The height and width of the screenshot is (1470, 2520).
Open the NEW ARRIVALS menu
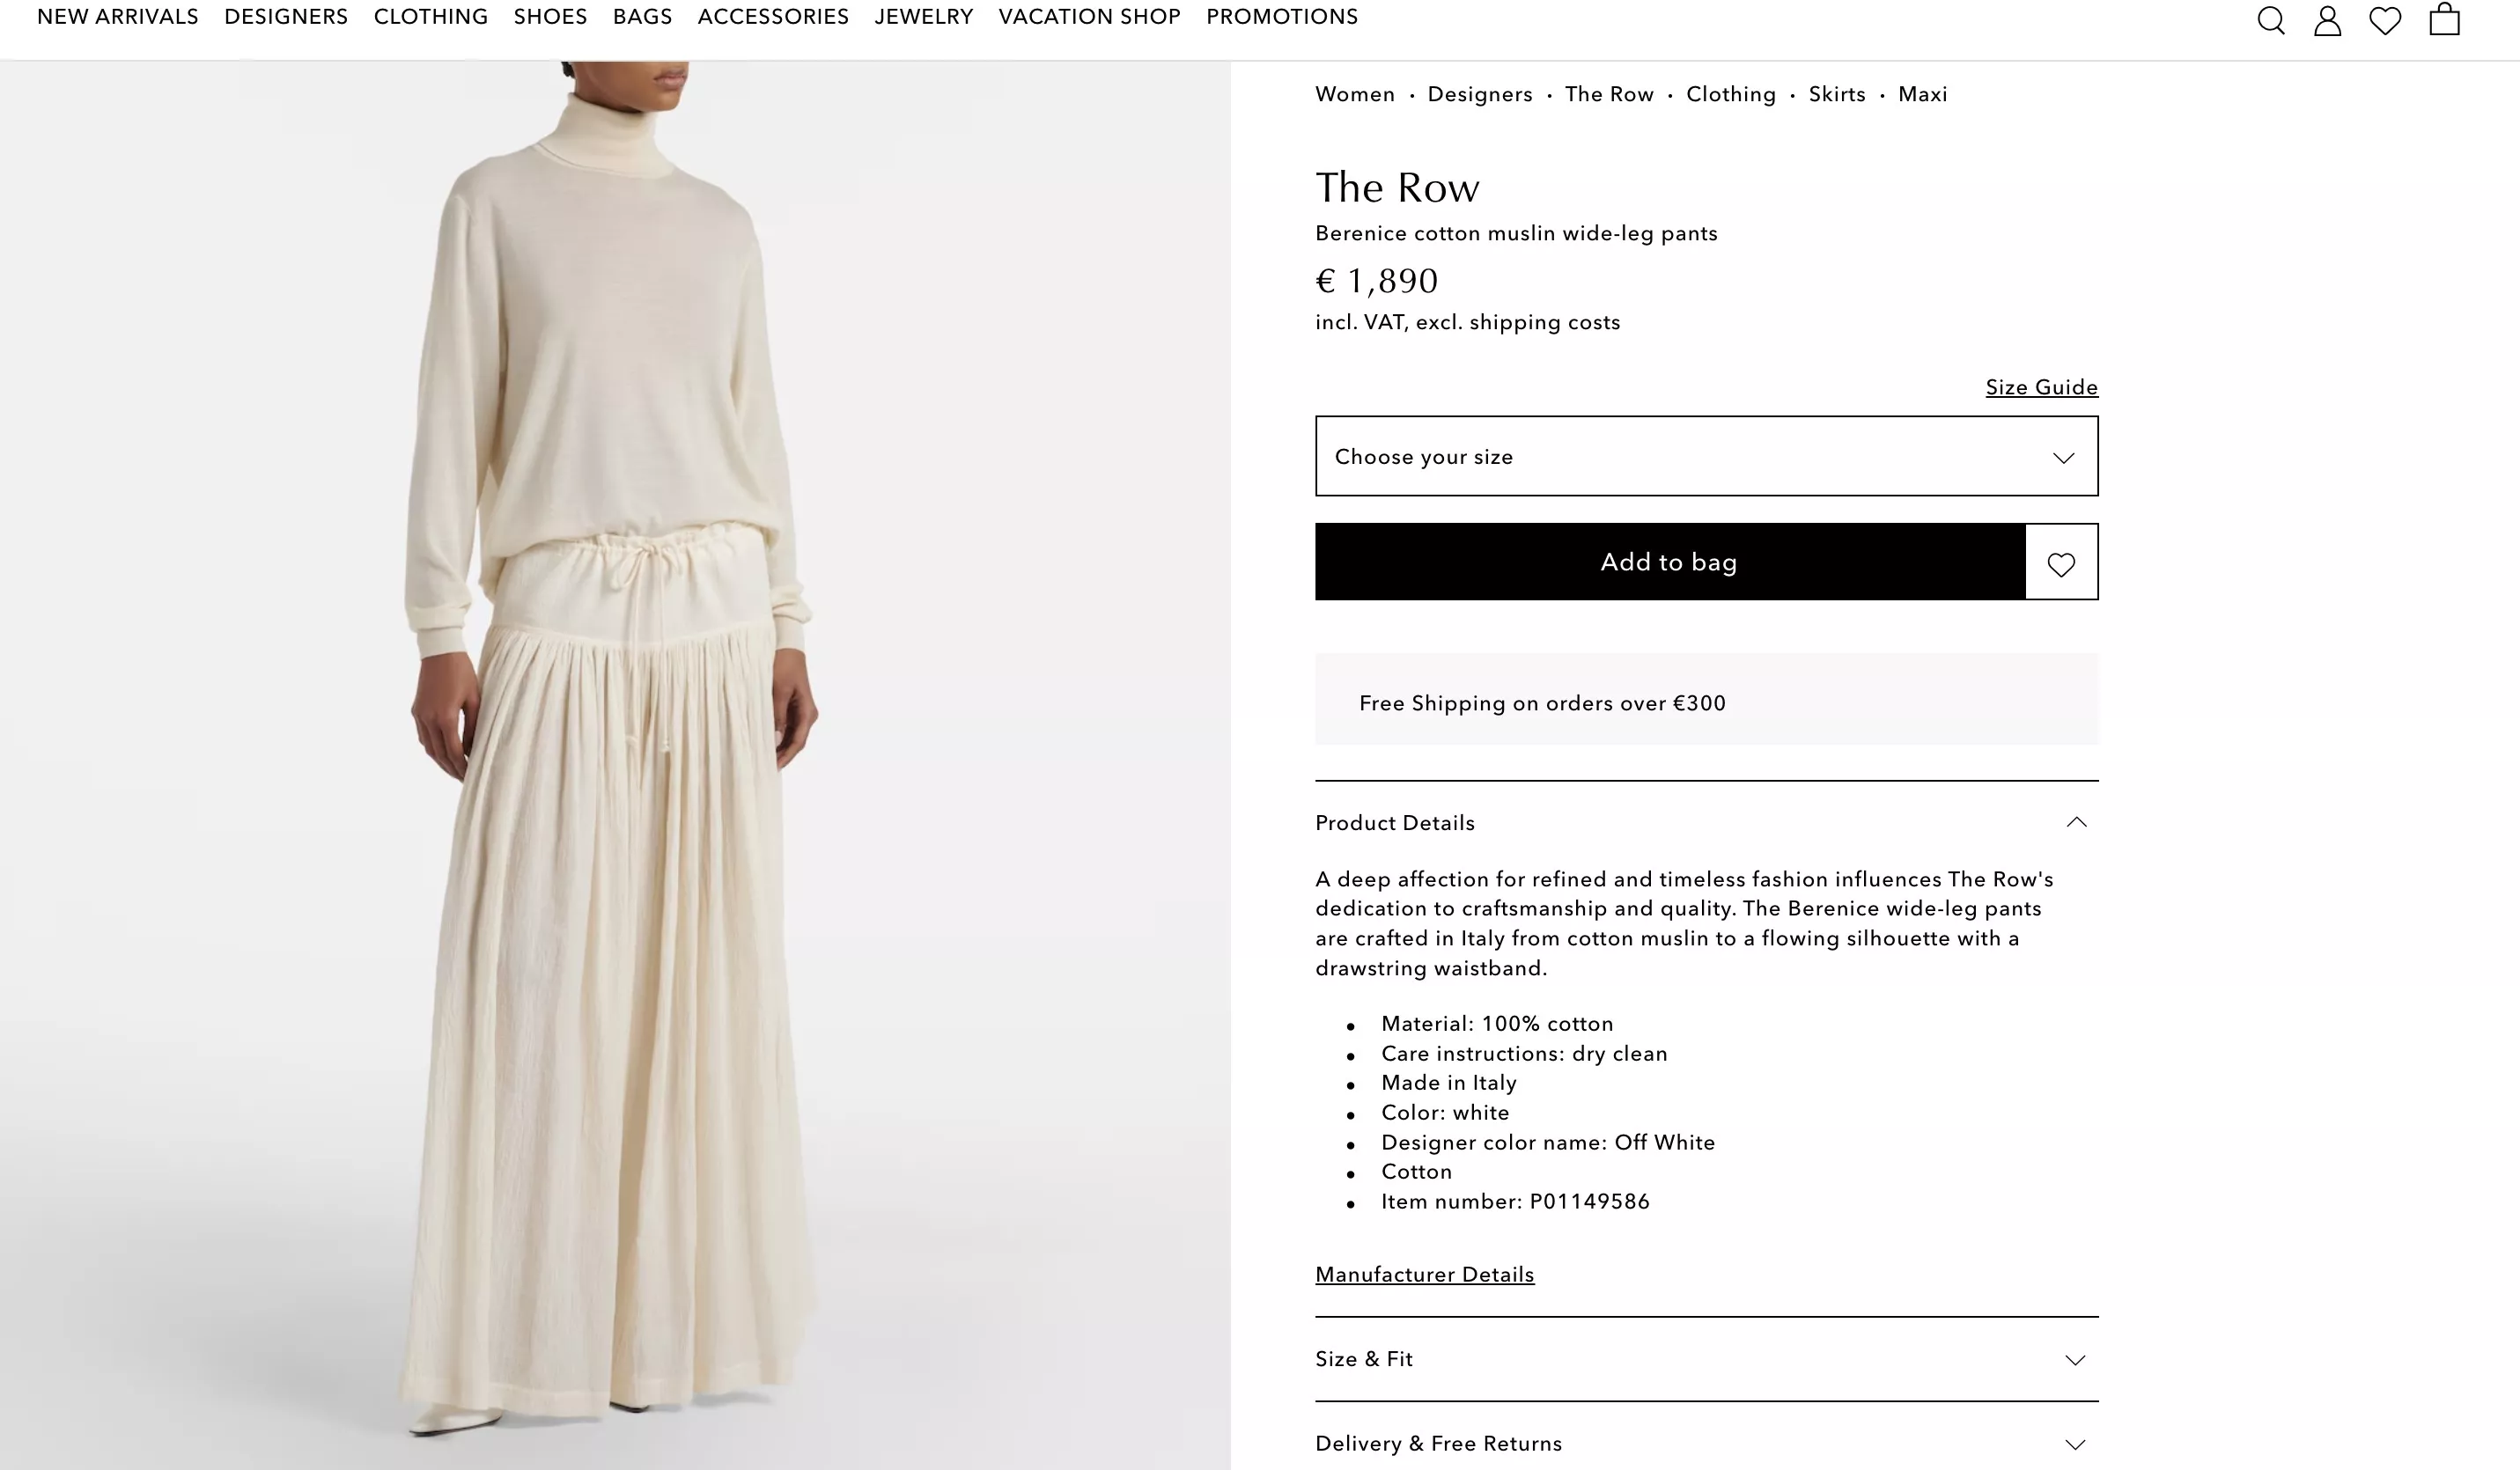[x=118, y=17]
